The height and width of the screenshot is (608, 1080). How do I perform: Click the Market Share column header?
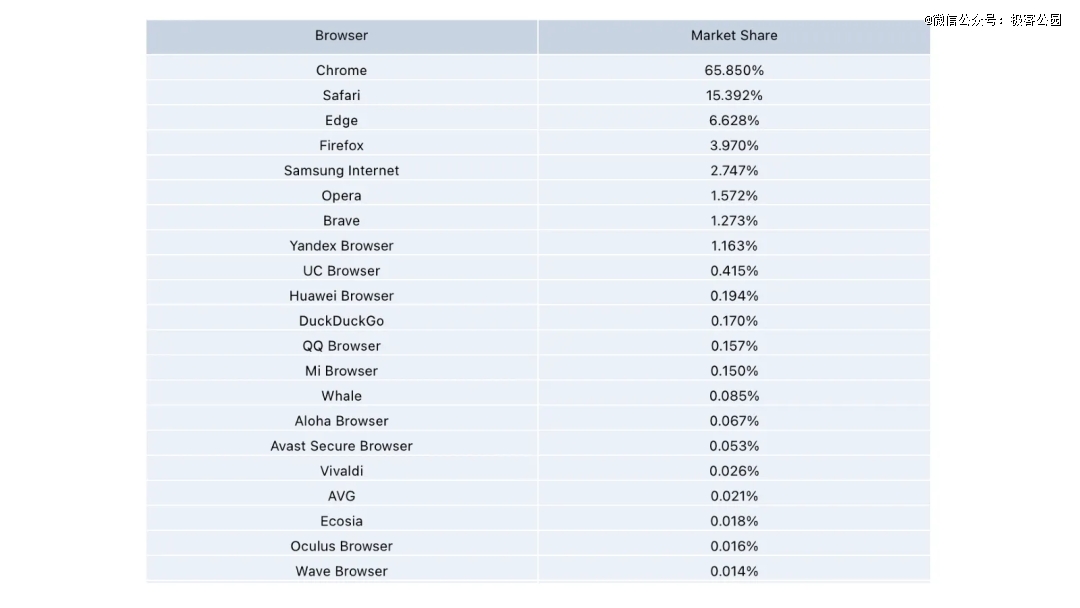click(x=734, y=35)
